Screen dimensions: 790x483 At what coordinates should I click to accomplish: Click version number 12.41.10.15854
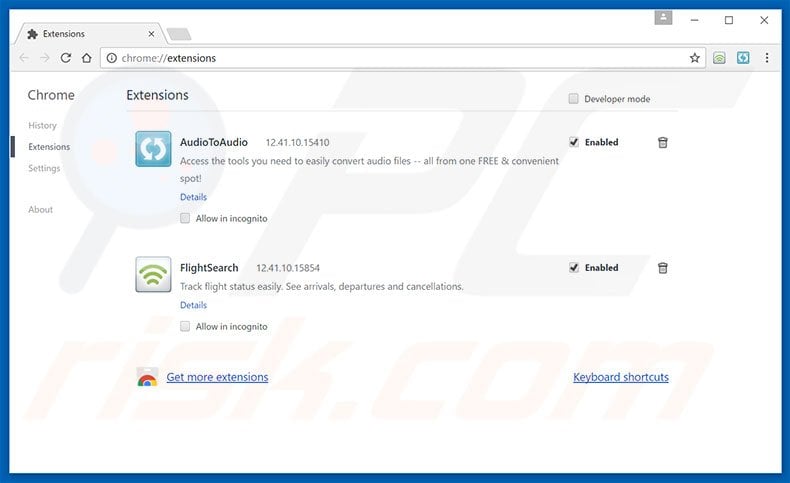[288, 268]
